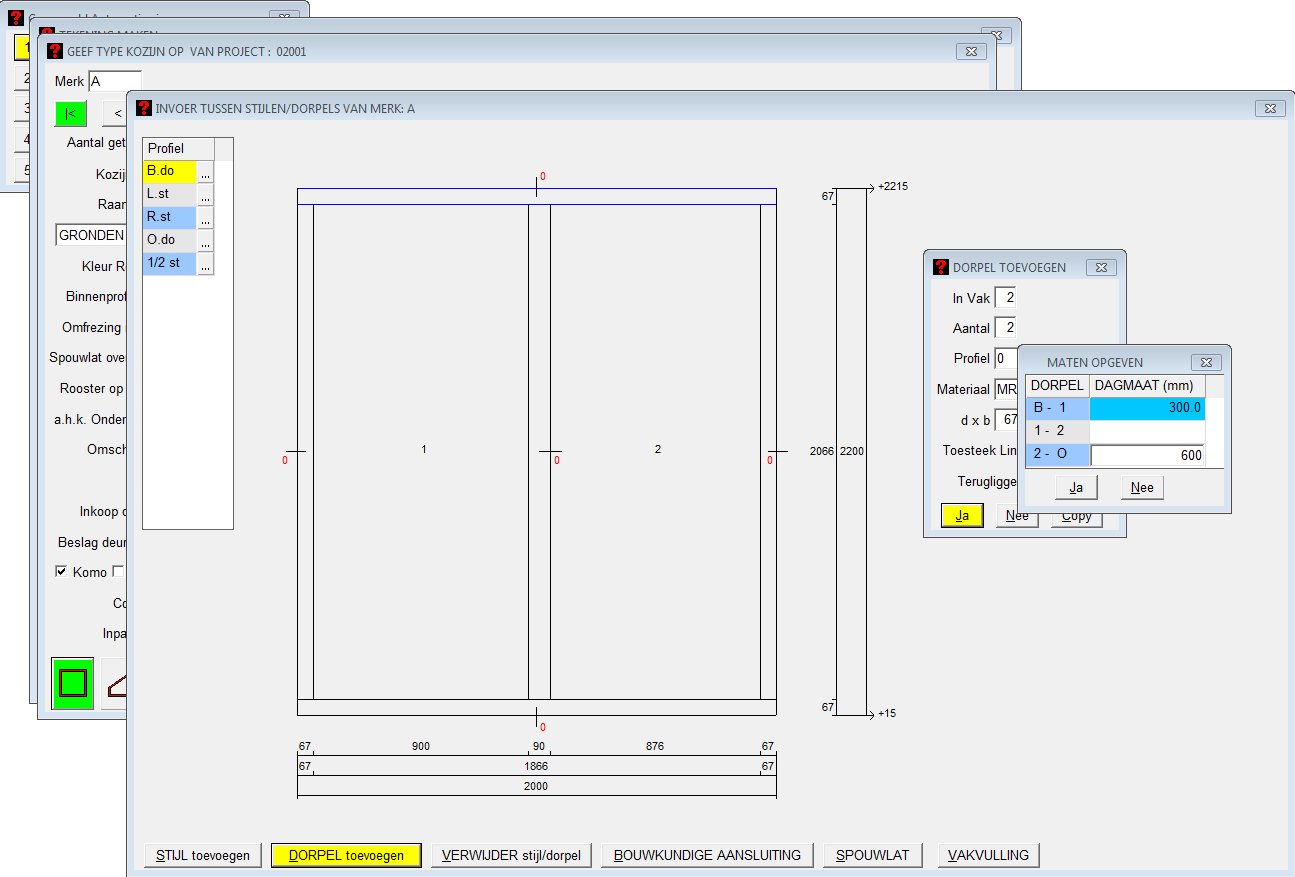Open the VAKVULLING option
The width and height of the screenshot is (1295, 877).
pos(989,855)
